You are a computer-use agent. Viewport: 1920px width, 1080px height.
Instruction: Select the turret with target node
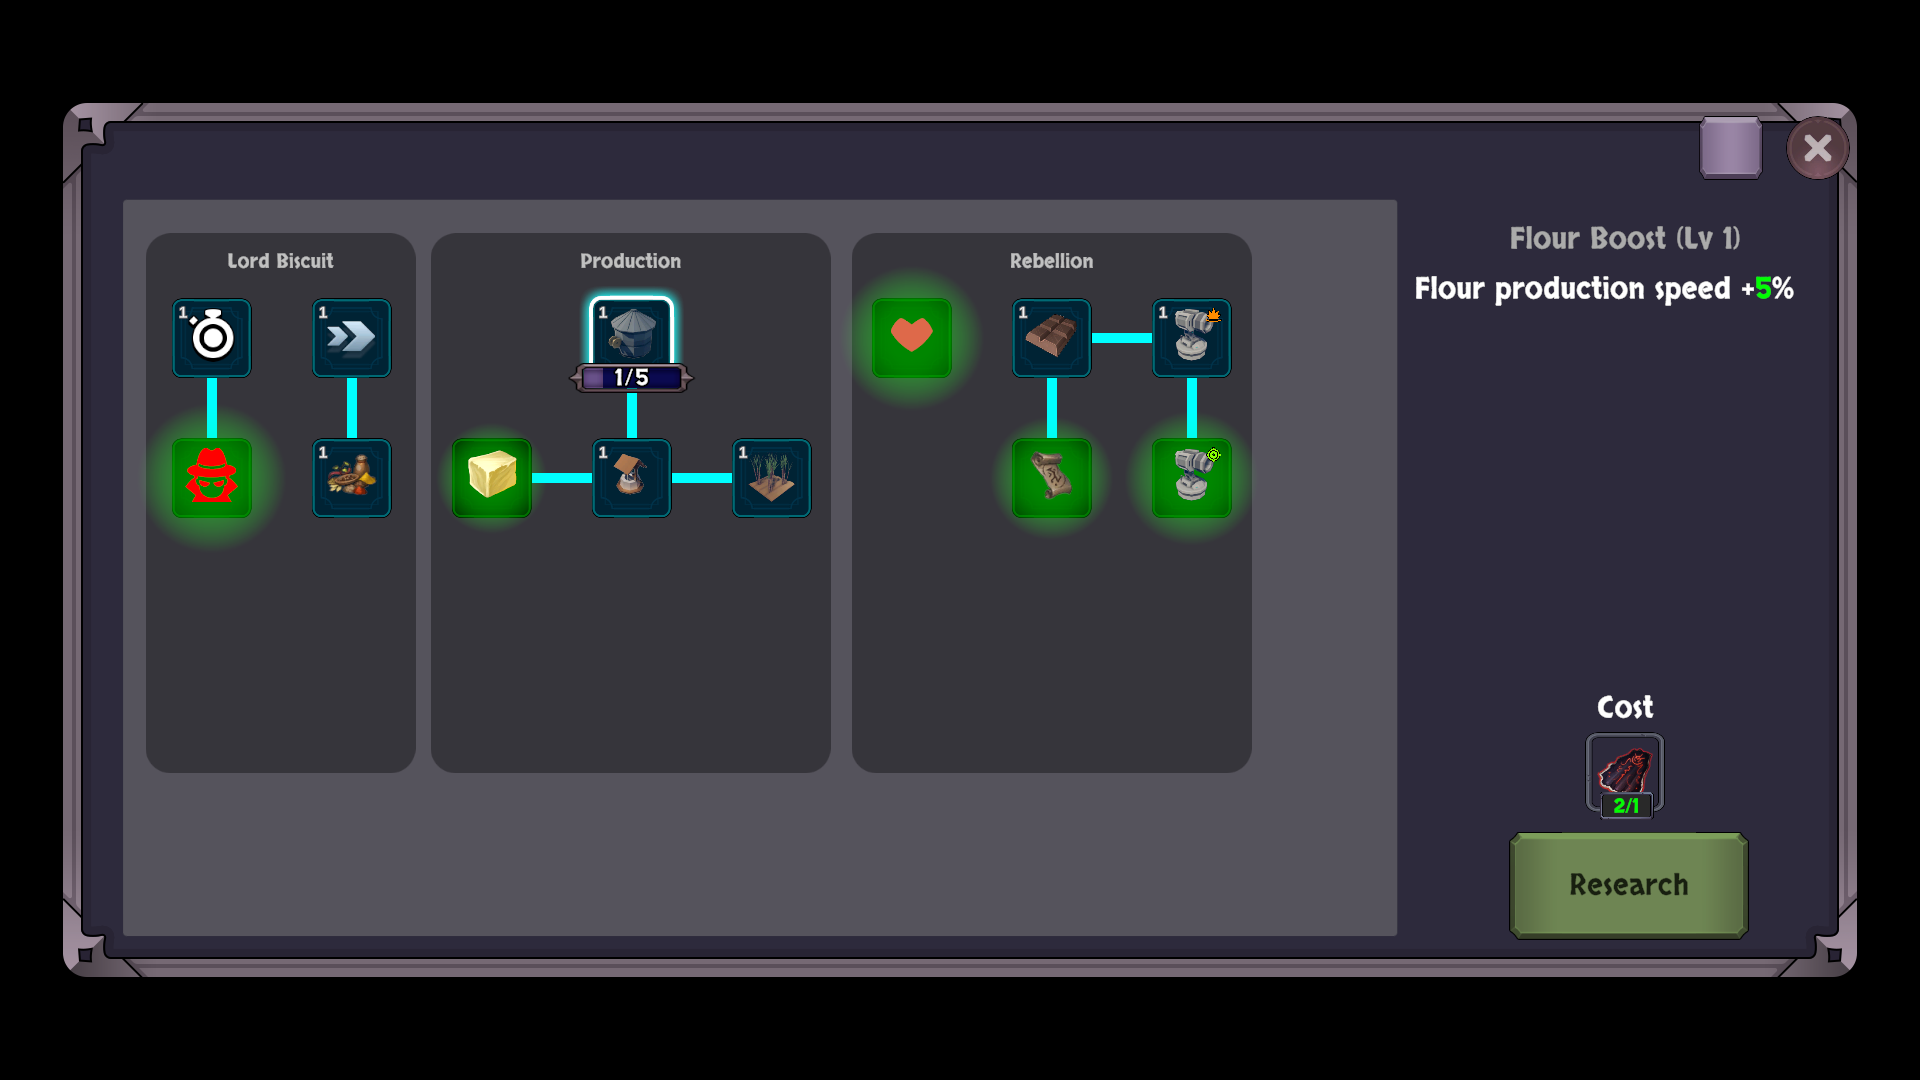[x=1192, y=478]
